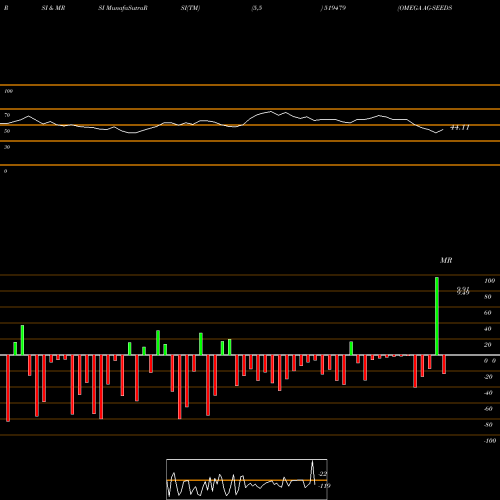Click the RSI value label 44.11
The image size is (500, 500).
pyautogui.click(x=460, y=128)
